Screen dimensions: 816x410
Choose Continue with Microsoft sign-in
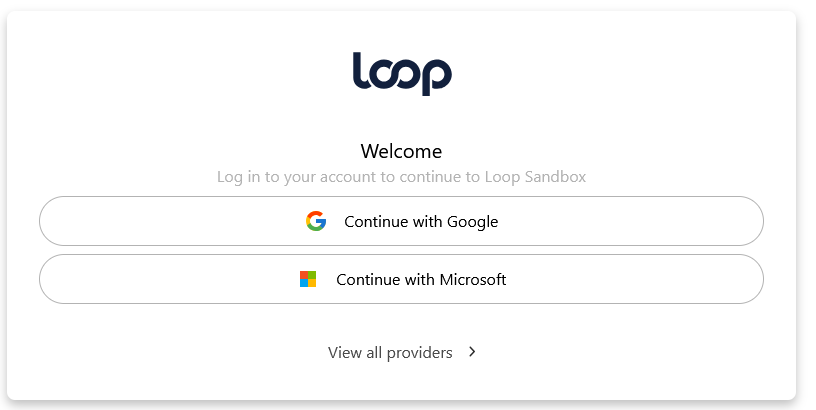tap(401, 279)
